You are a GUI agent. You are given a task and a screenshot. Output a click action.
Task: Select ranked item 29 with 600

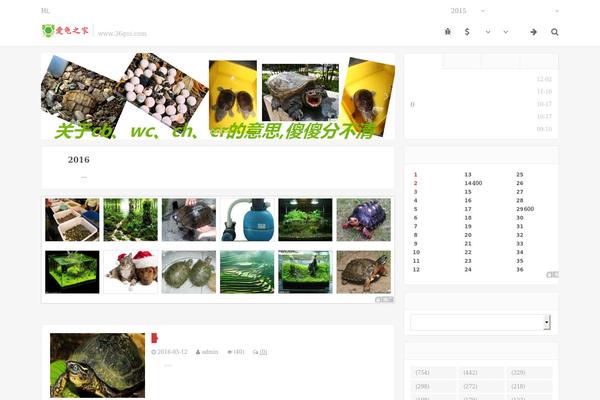click(525, 209)
